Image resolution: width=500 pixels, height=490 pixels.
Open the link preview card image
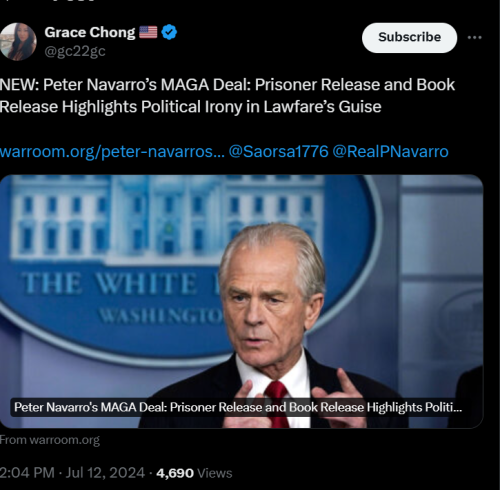click(242, 301)
